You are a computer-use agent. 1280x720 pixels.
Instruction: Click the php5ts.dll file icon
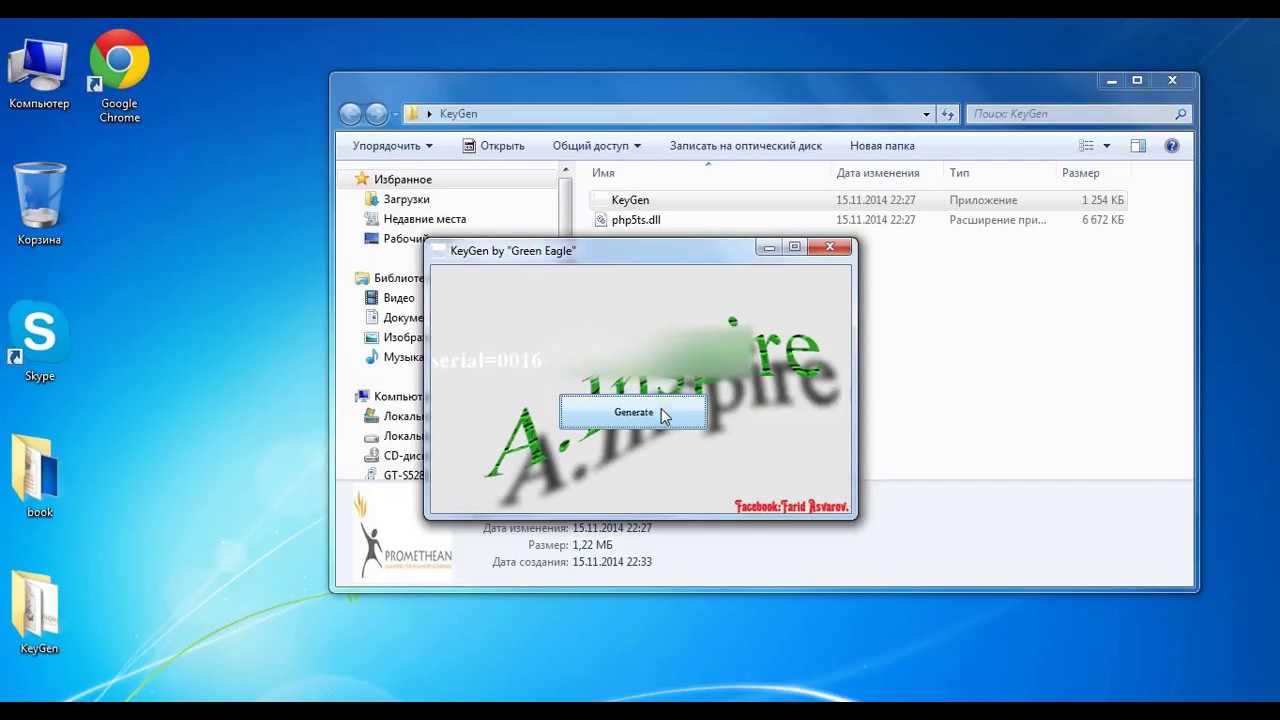[x=600, y=220]
